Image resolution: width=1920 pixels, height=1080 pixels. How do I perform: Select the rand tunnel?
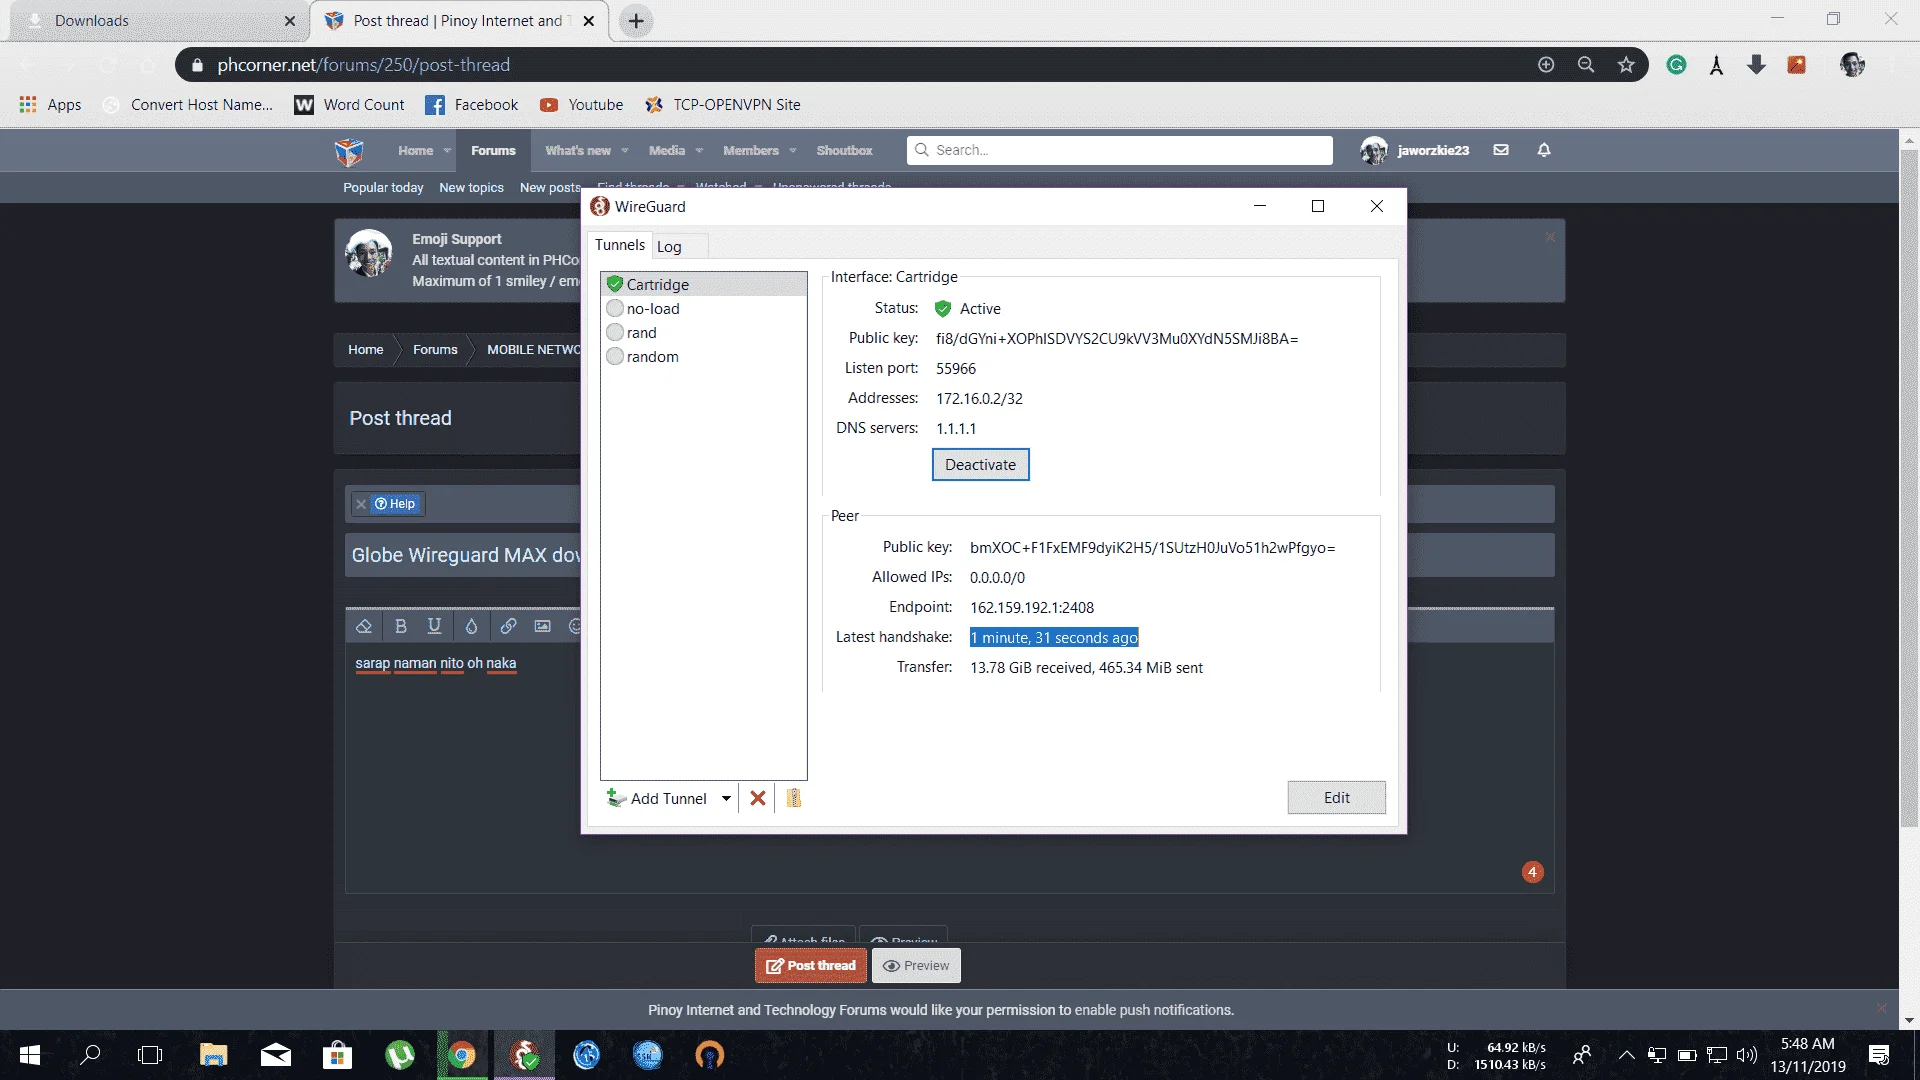703,333
